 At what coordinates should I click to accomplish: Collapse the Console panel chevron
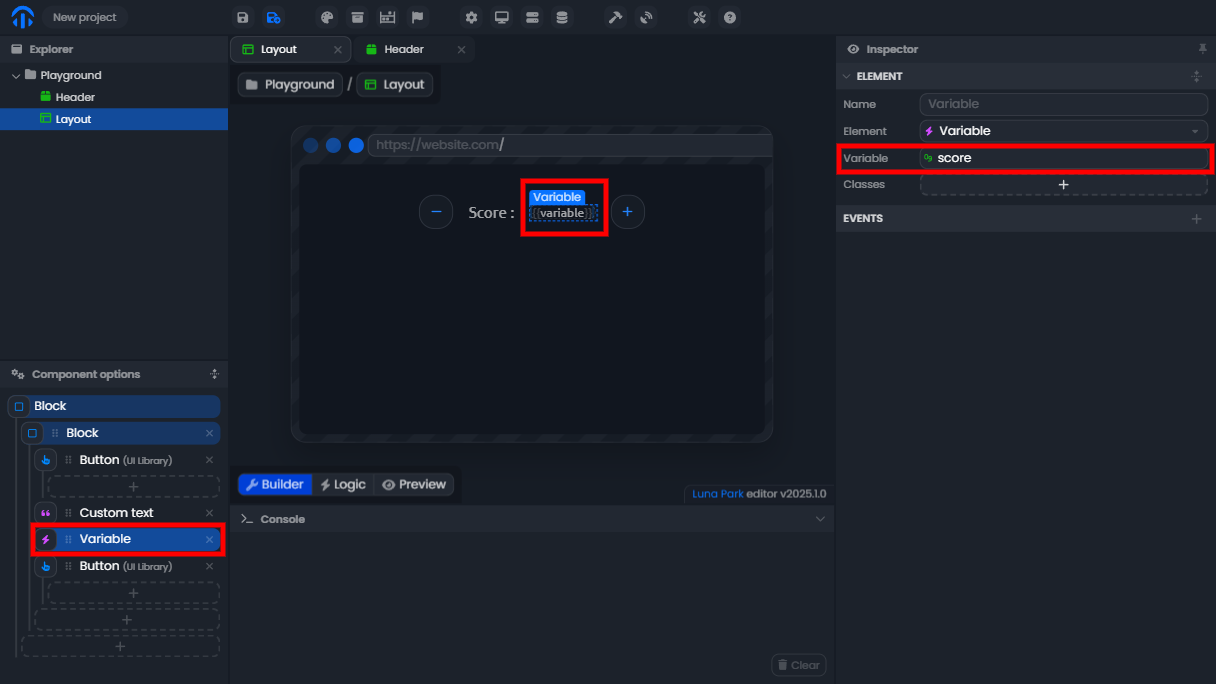click(820, 519)
